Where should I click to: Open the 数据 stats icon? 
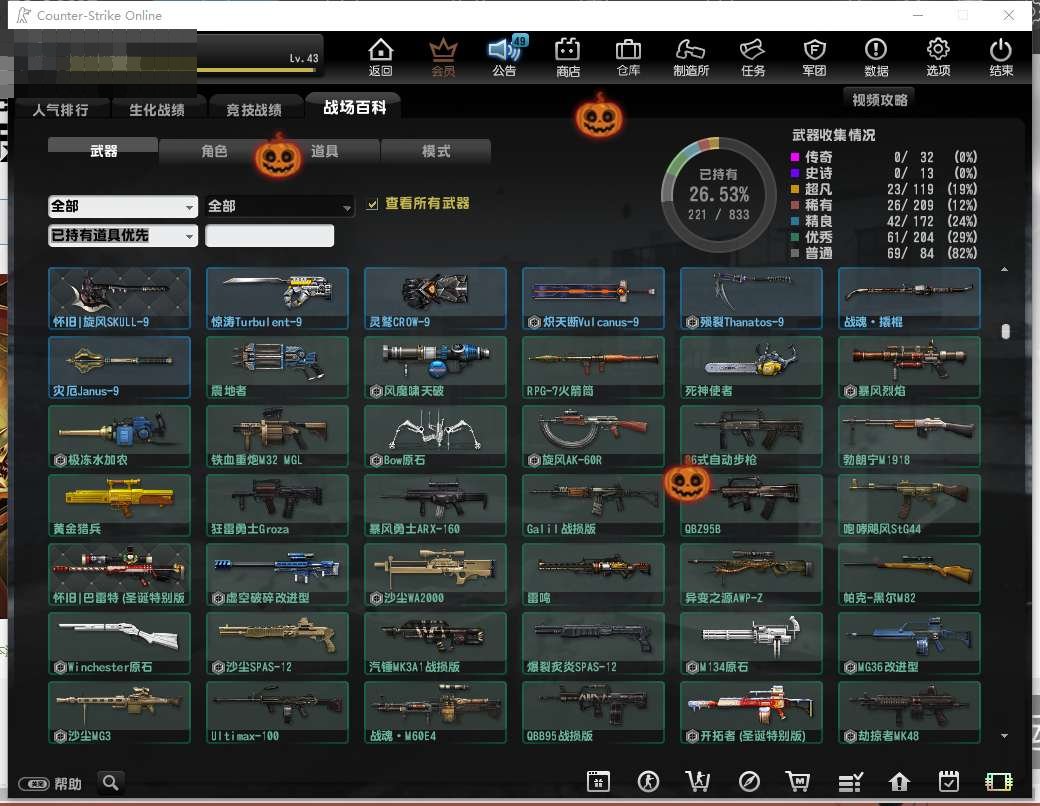pos(876,57)
